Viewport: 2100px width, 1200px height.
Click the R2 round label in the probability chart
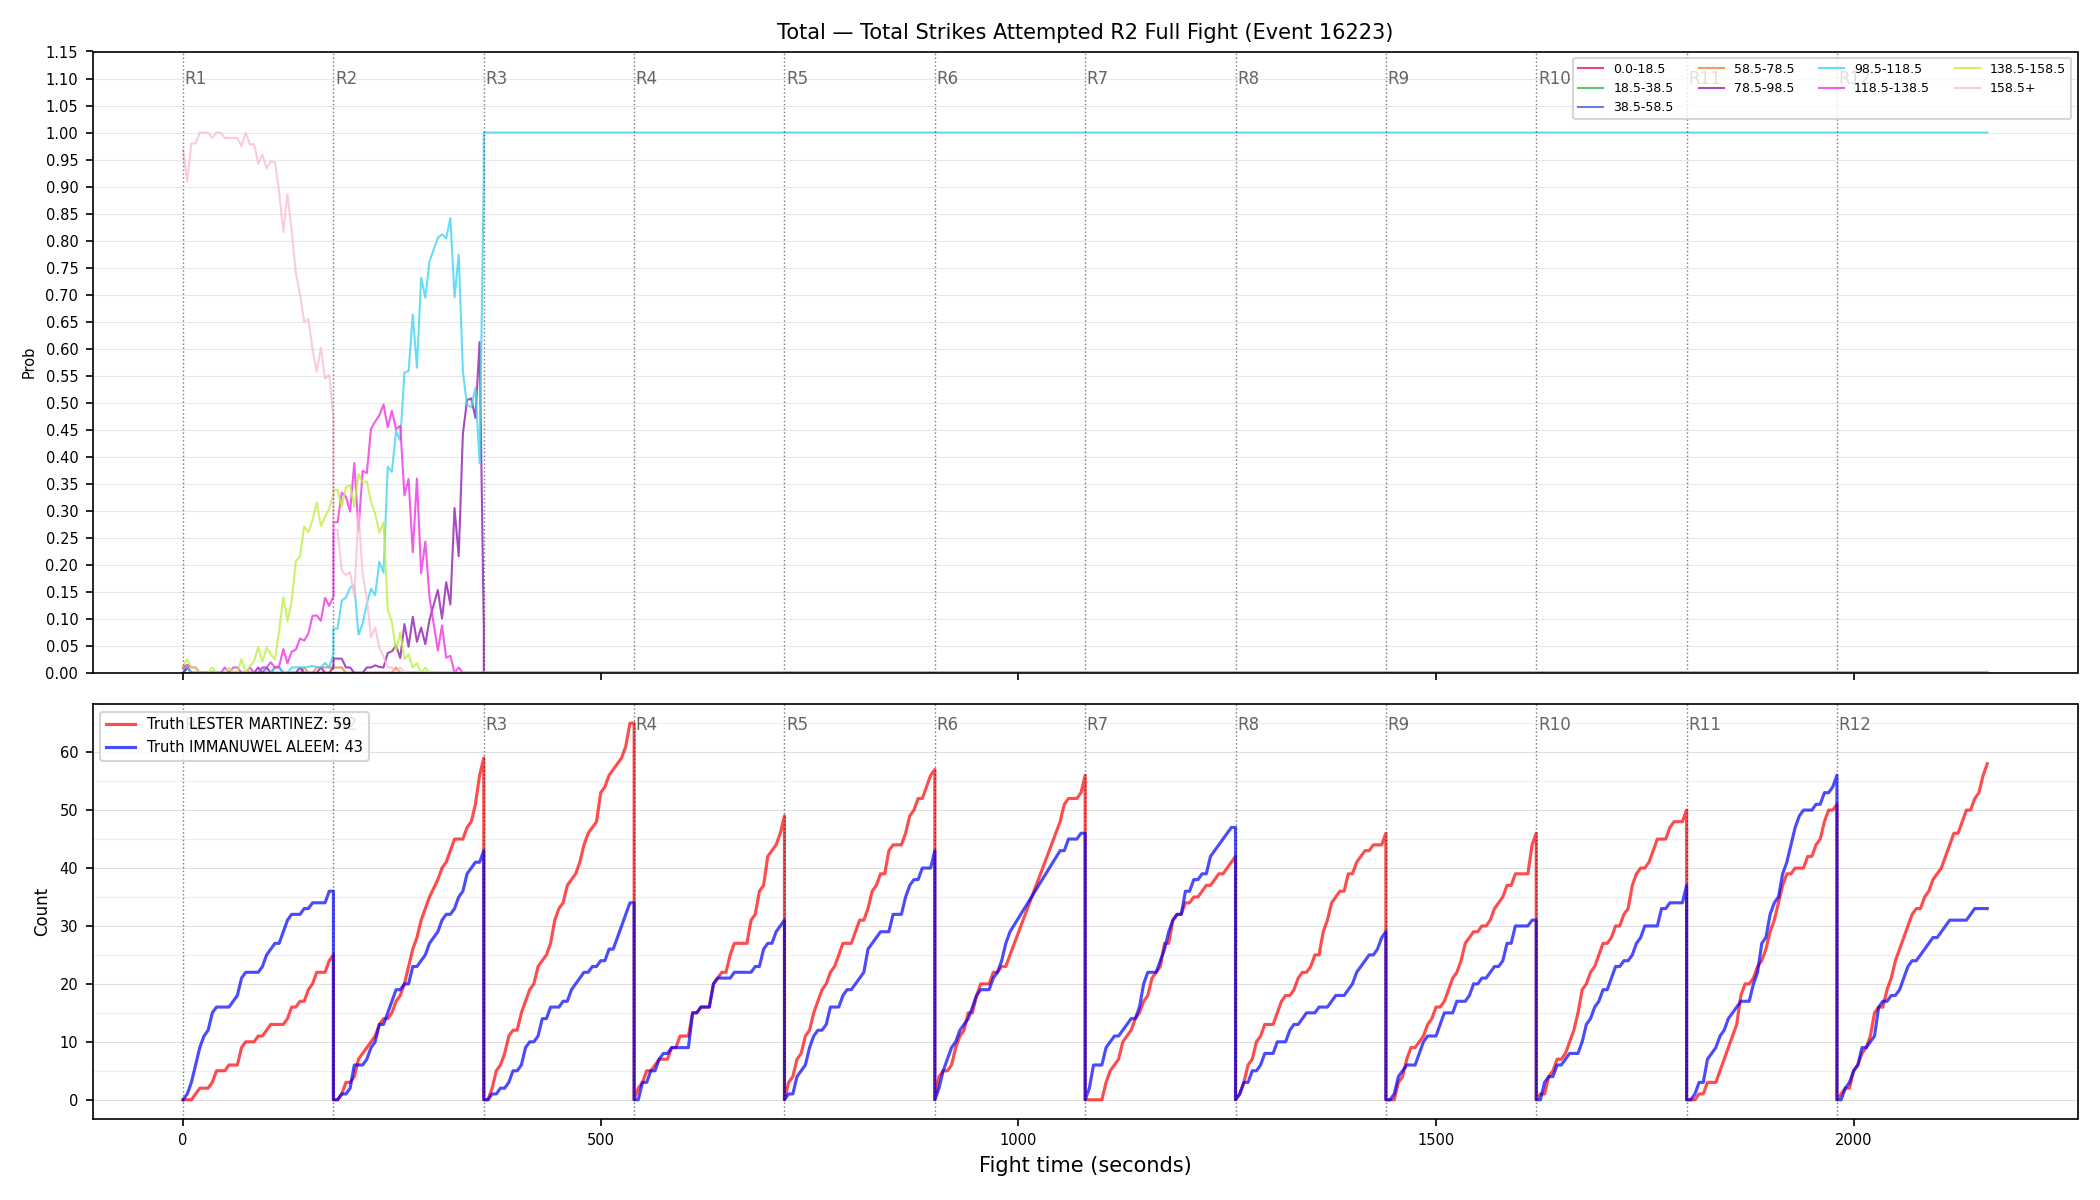click(x=346, y=78)
